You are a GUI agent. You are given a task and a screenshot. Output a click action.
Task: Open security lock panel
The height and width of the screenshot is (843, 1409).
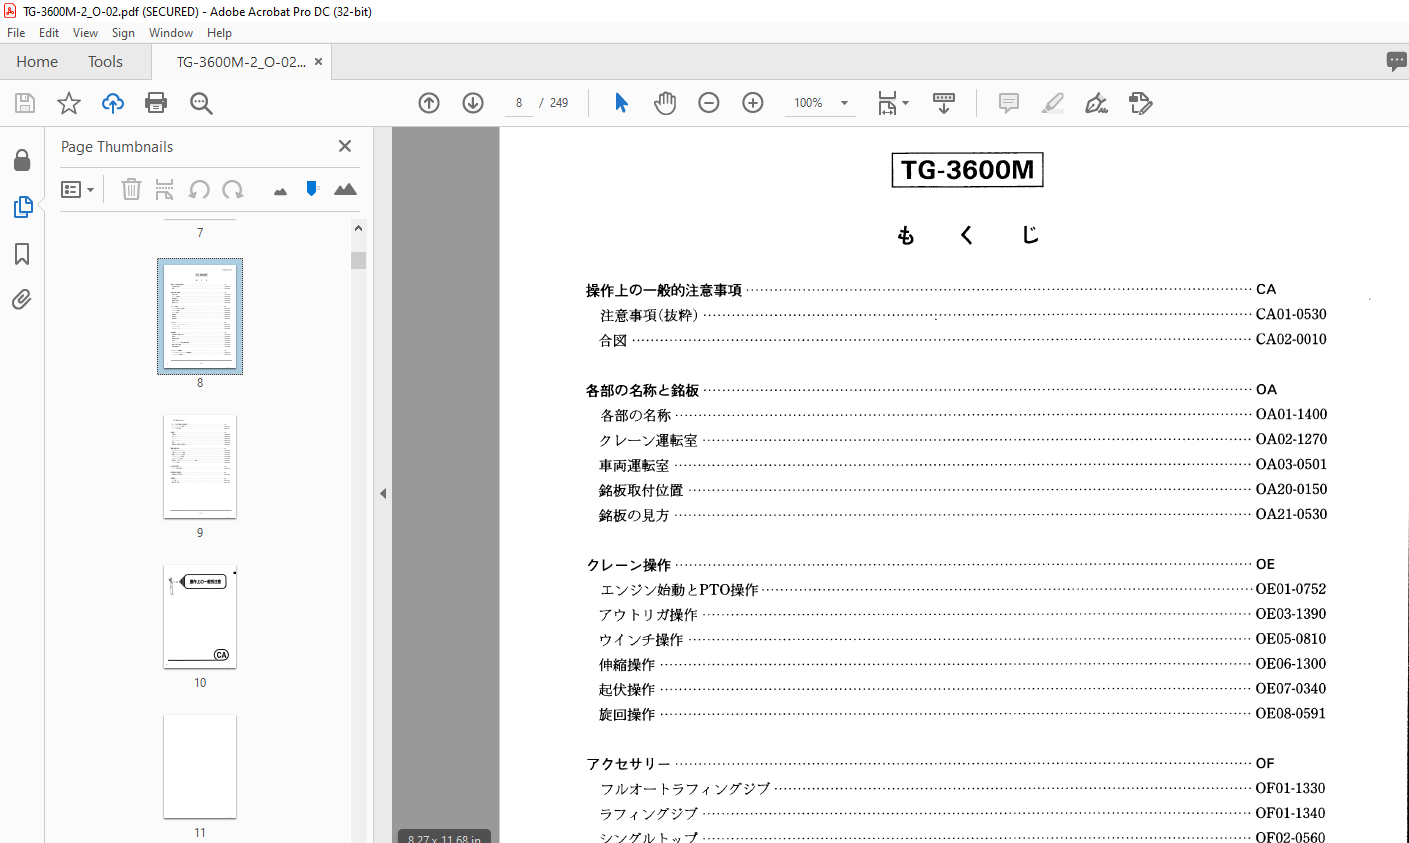pos(22,160)
